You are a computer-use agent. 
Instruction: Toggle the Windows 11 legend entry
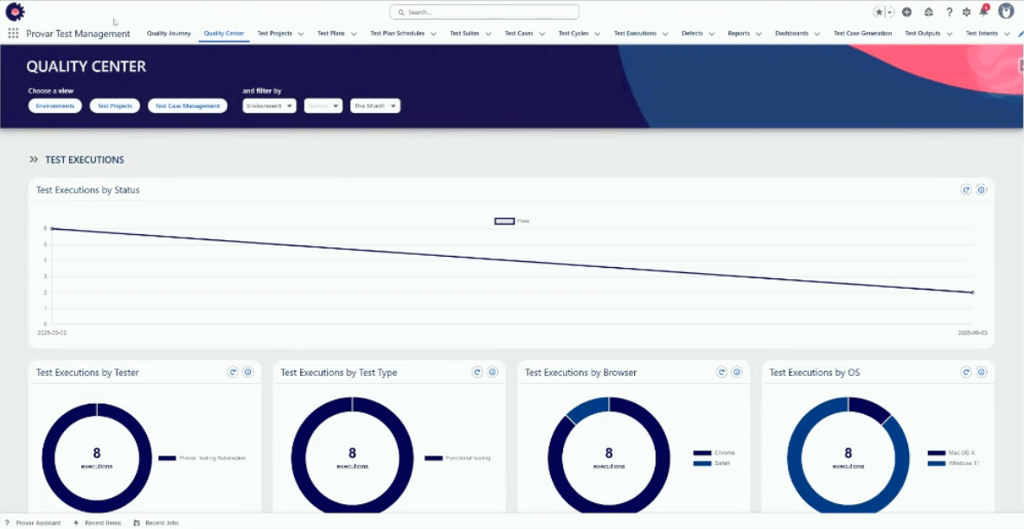(x=953, y=463)
